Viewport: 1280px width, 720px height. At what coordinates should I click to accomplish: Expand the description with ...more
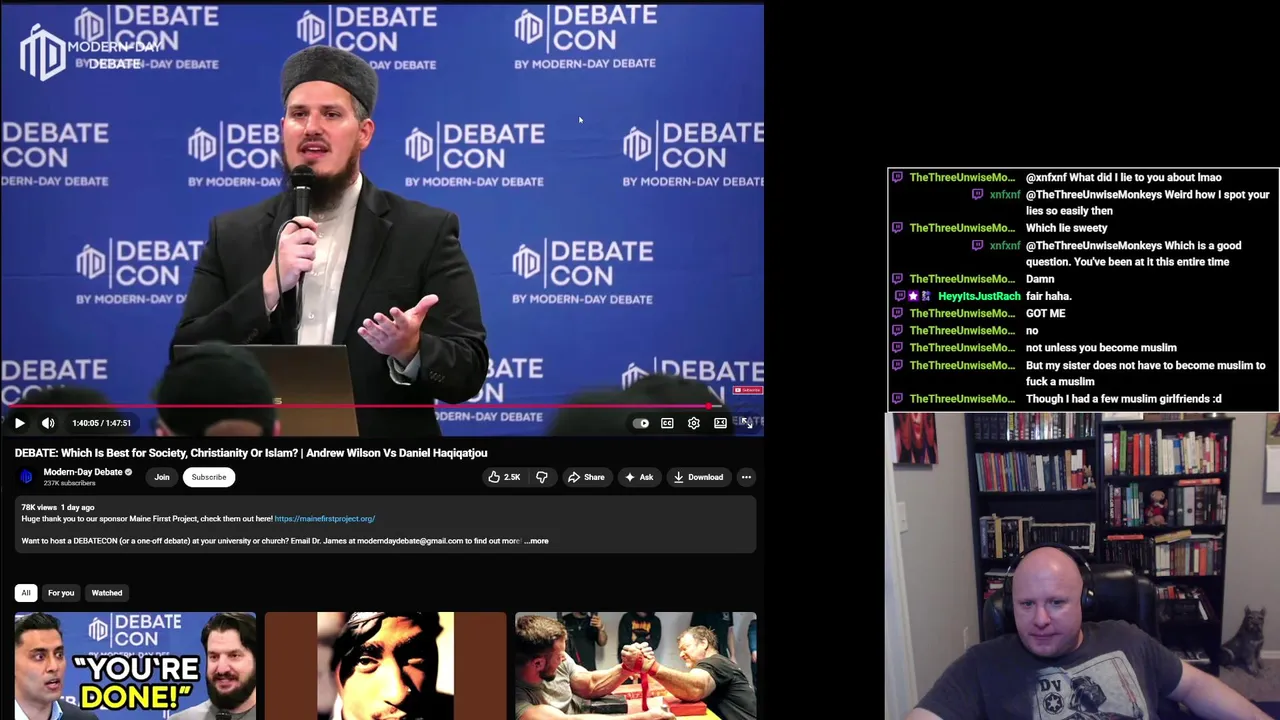click(537, 541)
